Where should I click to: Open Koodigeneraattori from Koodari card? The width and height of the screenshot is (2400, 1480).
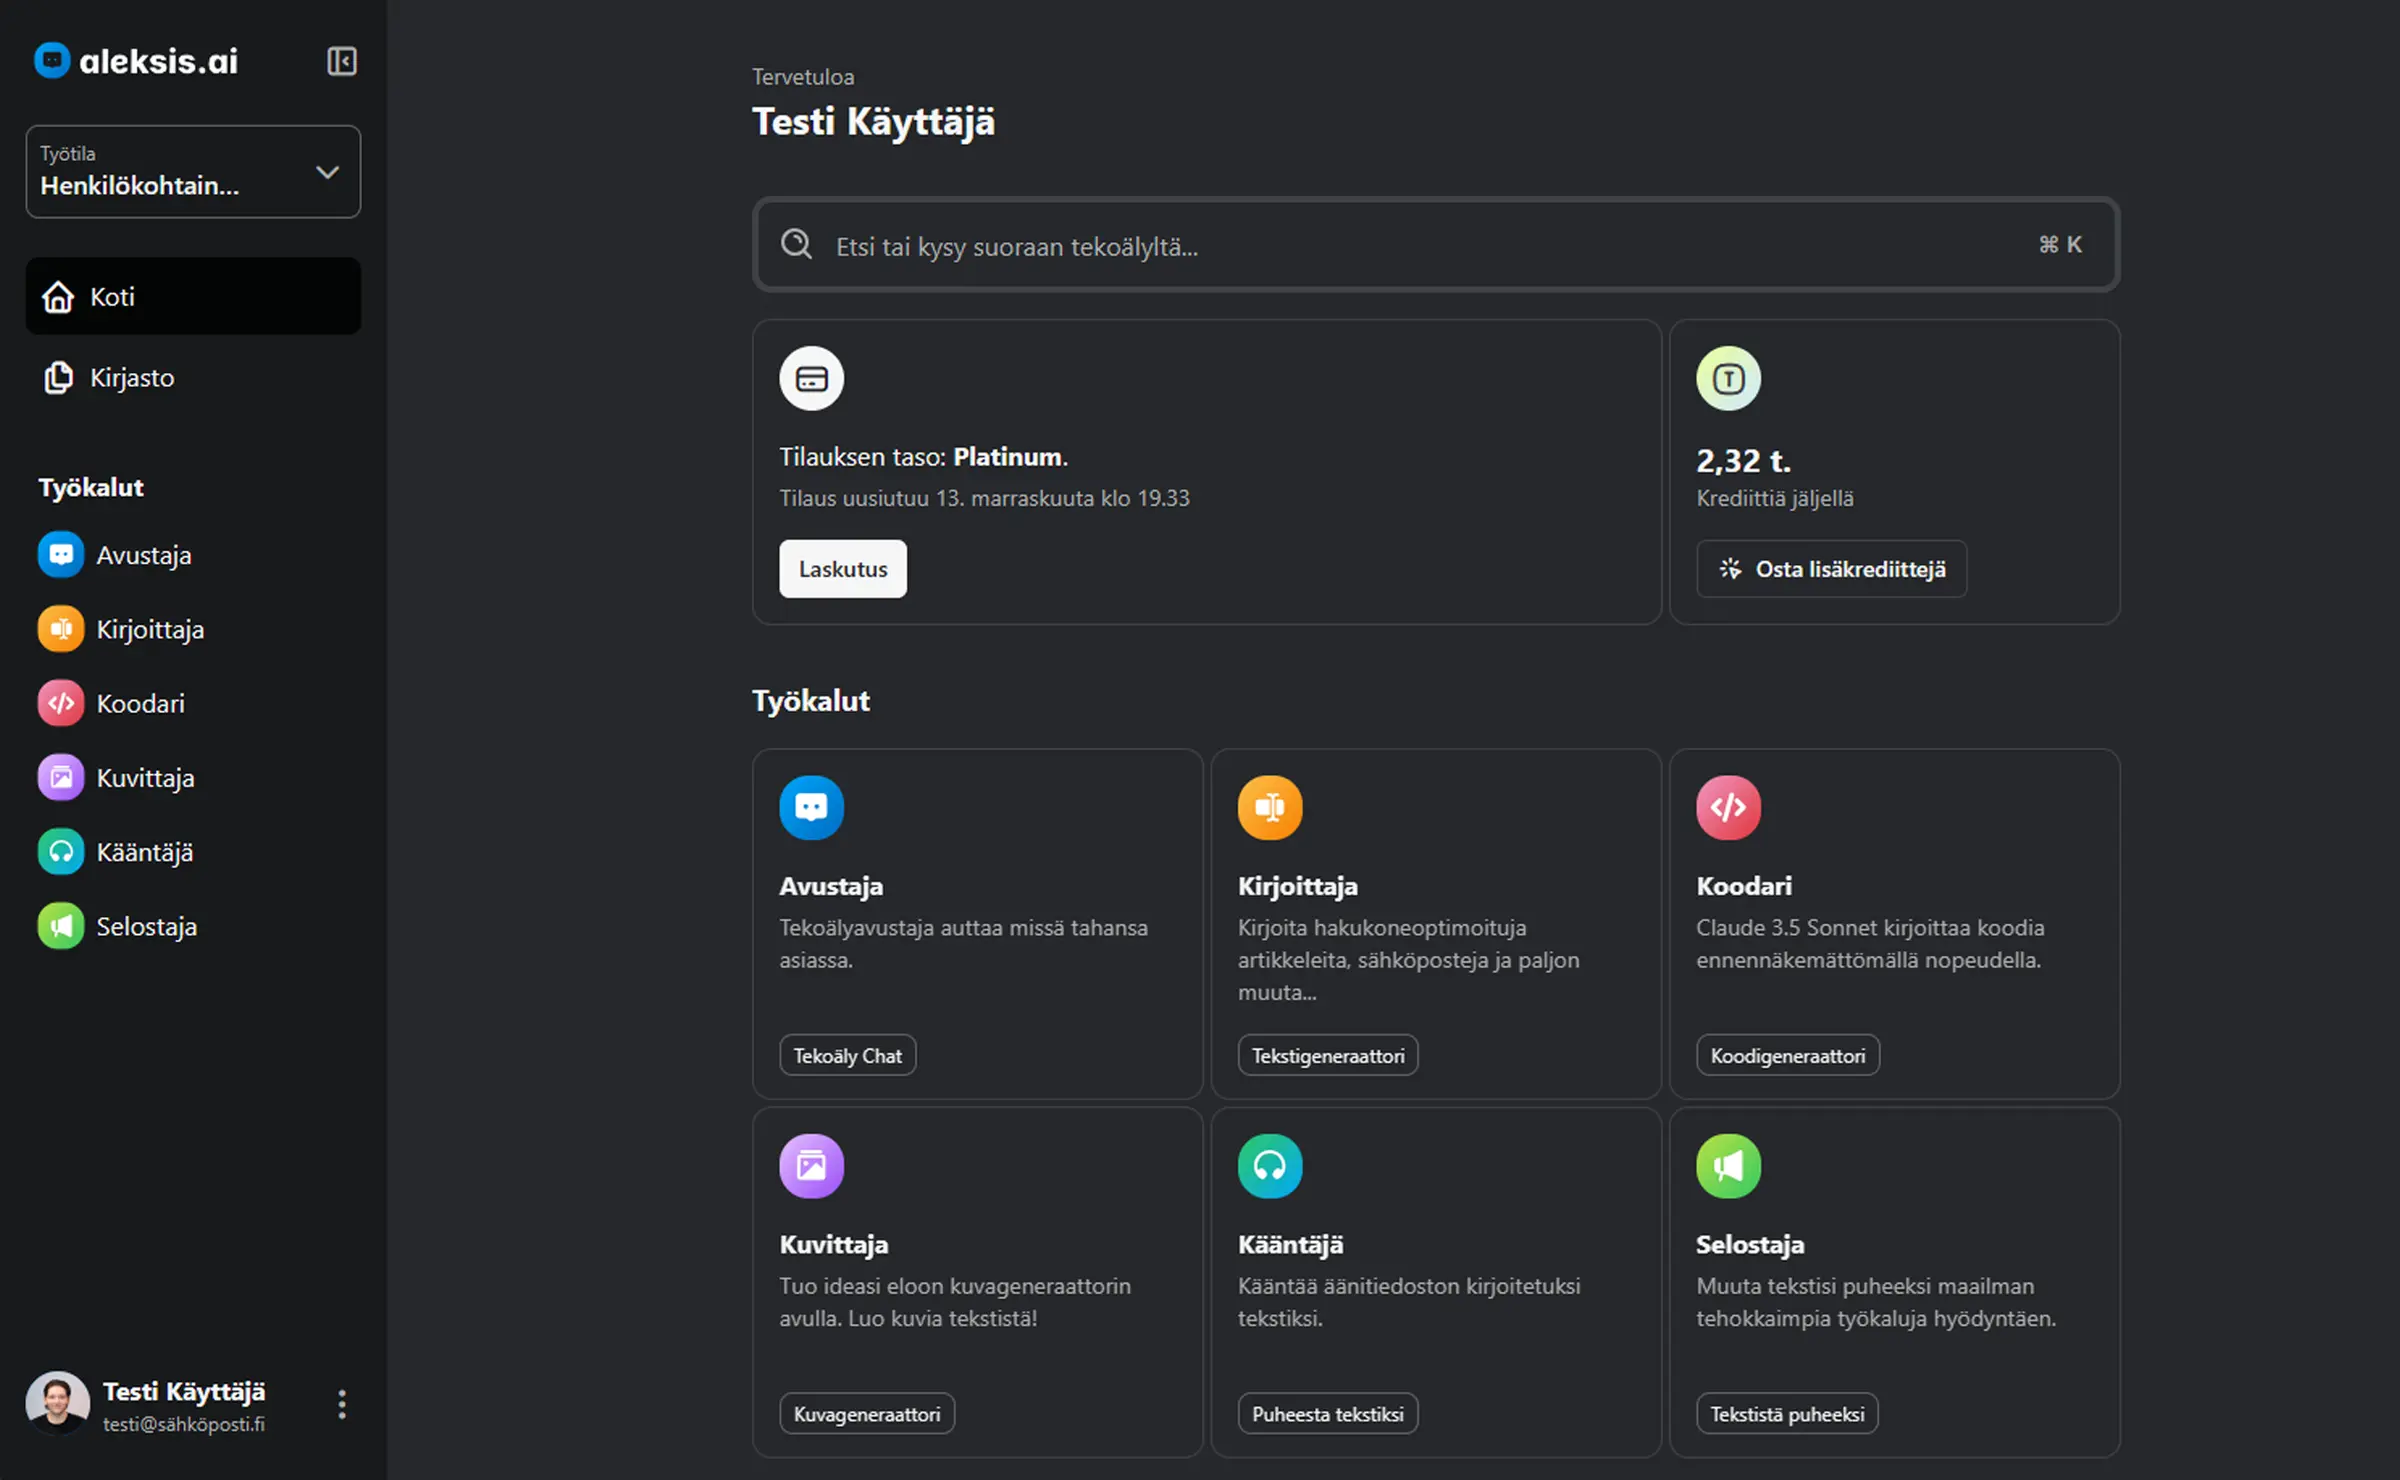(1787, 1054)
